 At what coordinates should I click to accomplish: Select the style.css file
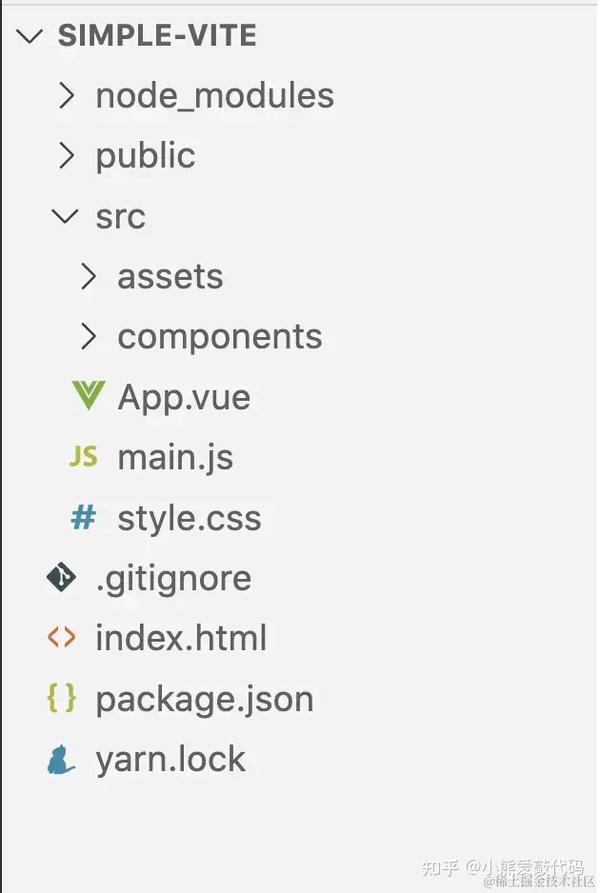pyautogui.click(x=189, y=518)
